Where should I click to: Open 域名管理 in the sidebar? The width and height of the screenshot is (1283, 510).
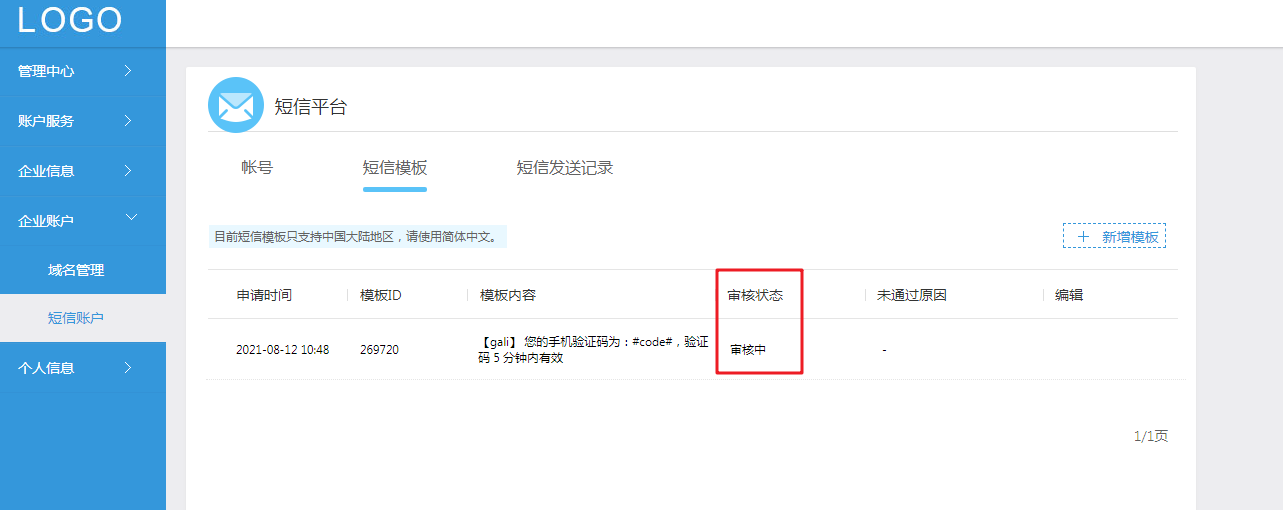[x=76, y=270]
